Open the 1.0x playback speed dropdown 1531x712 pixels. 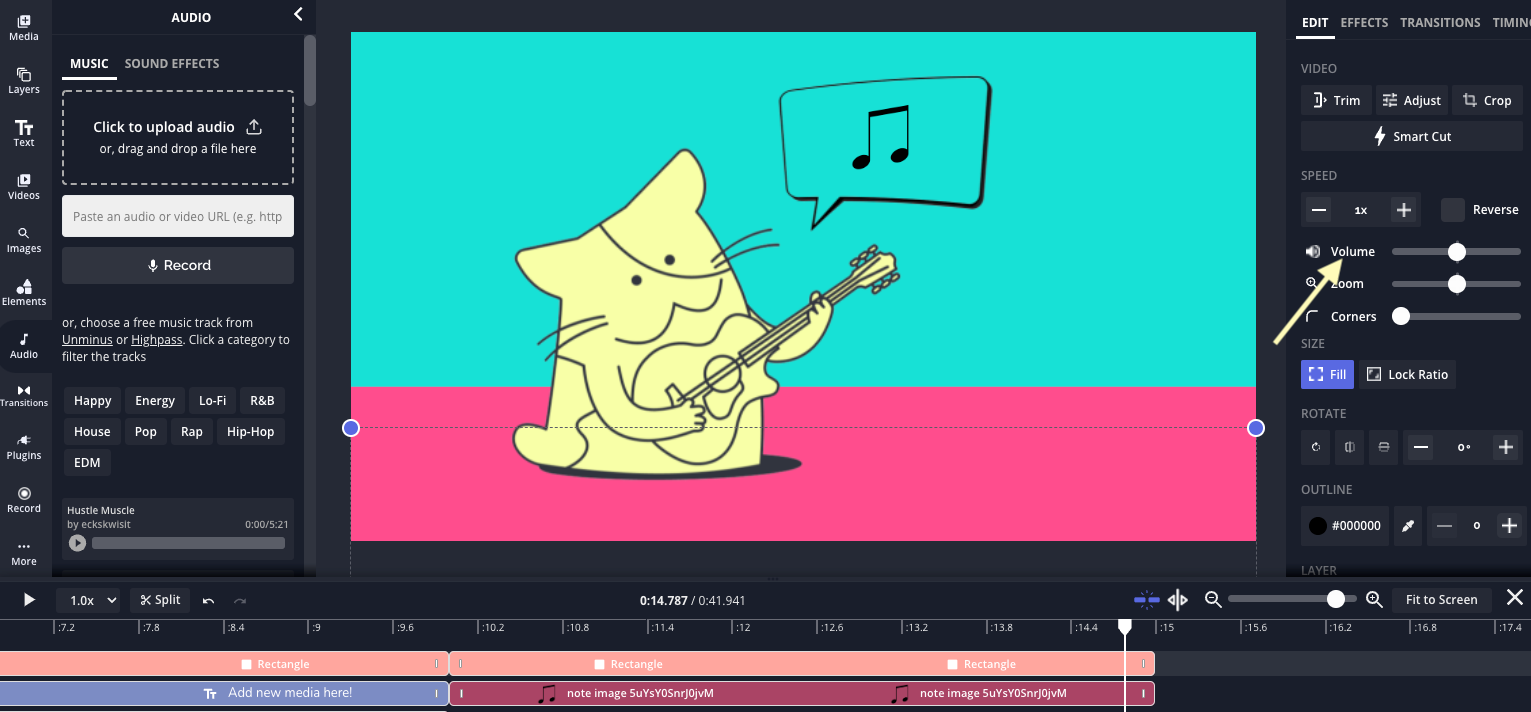click(88, 600)
